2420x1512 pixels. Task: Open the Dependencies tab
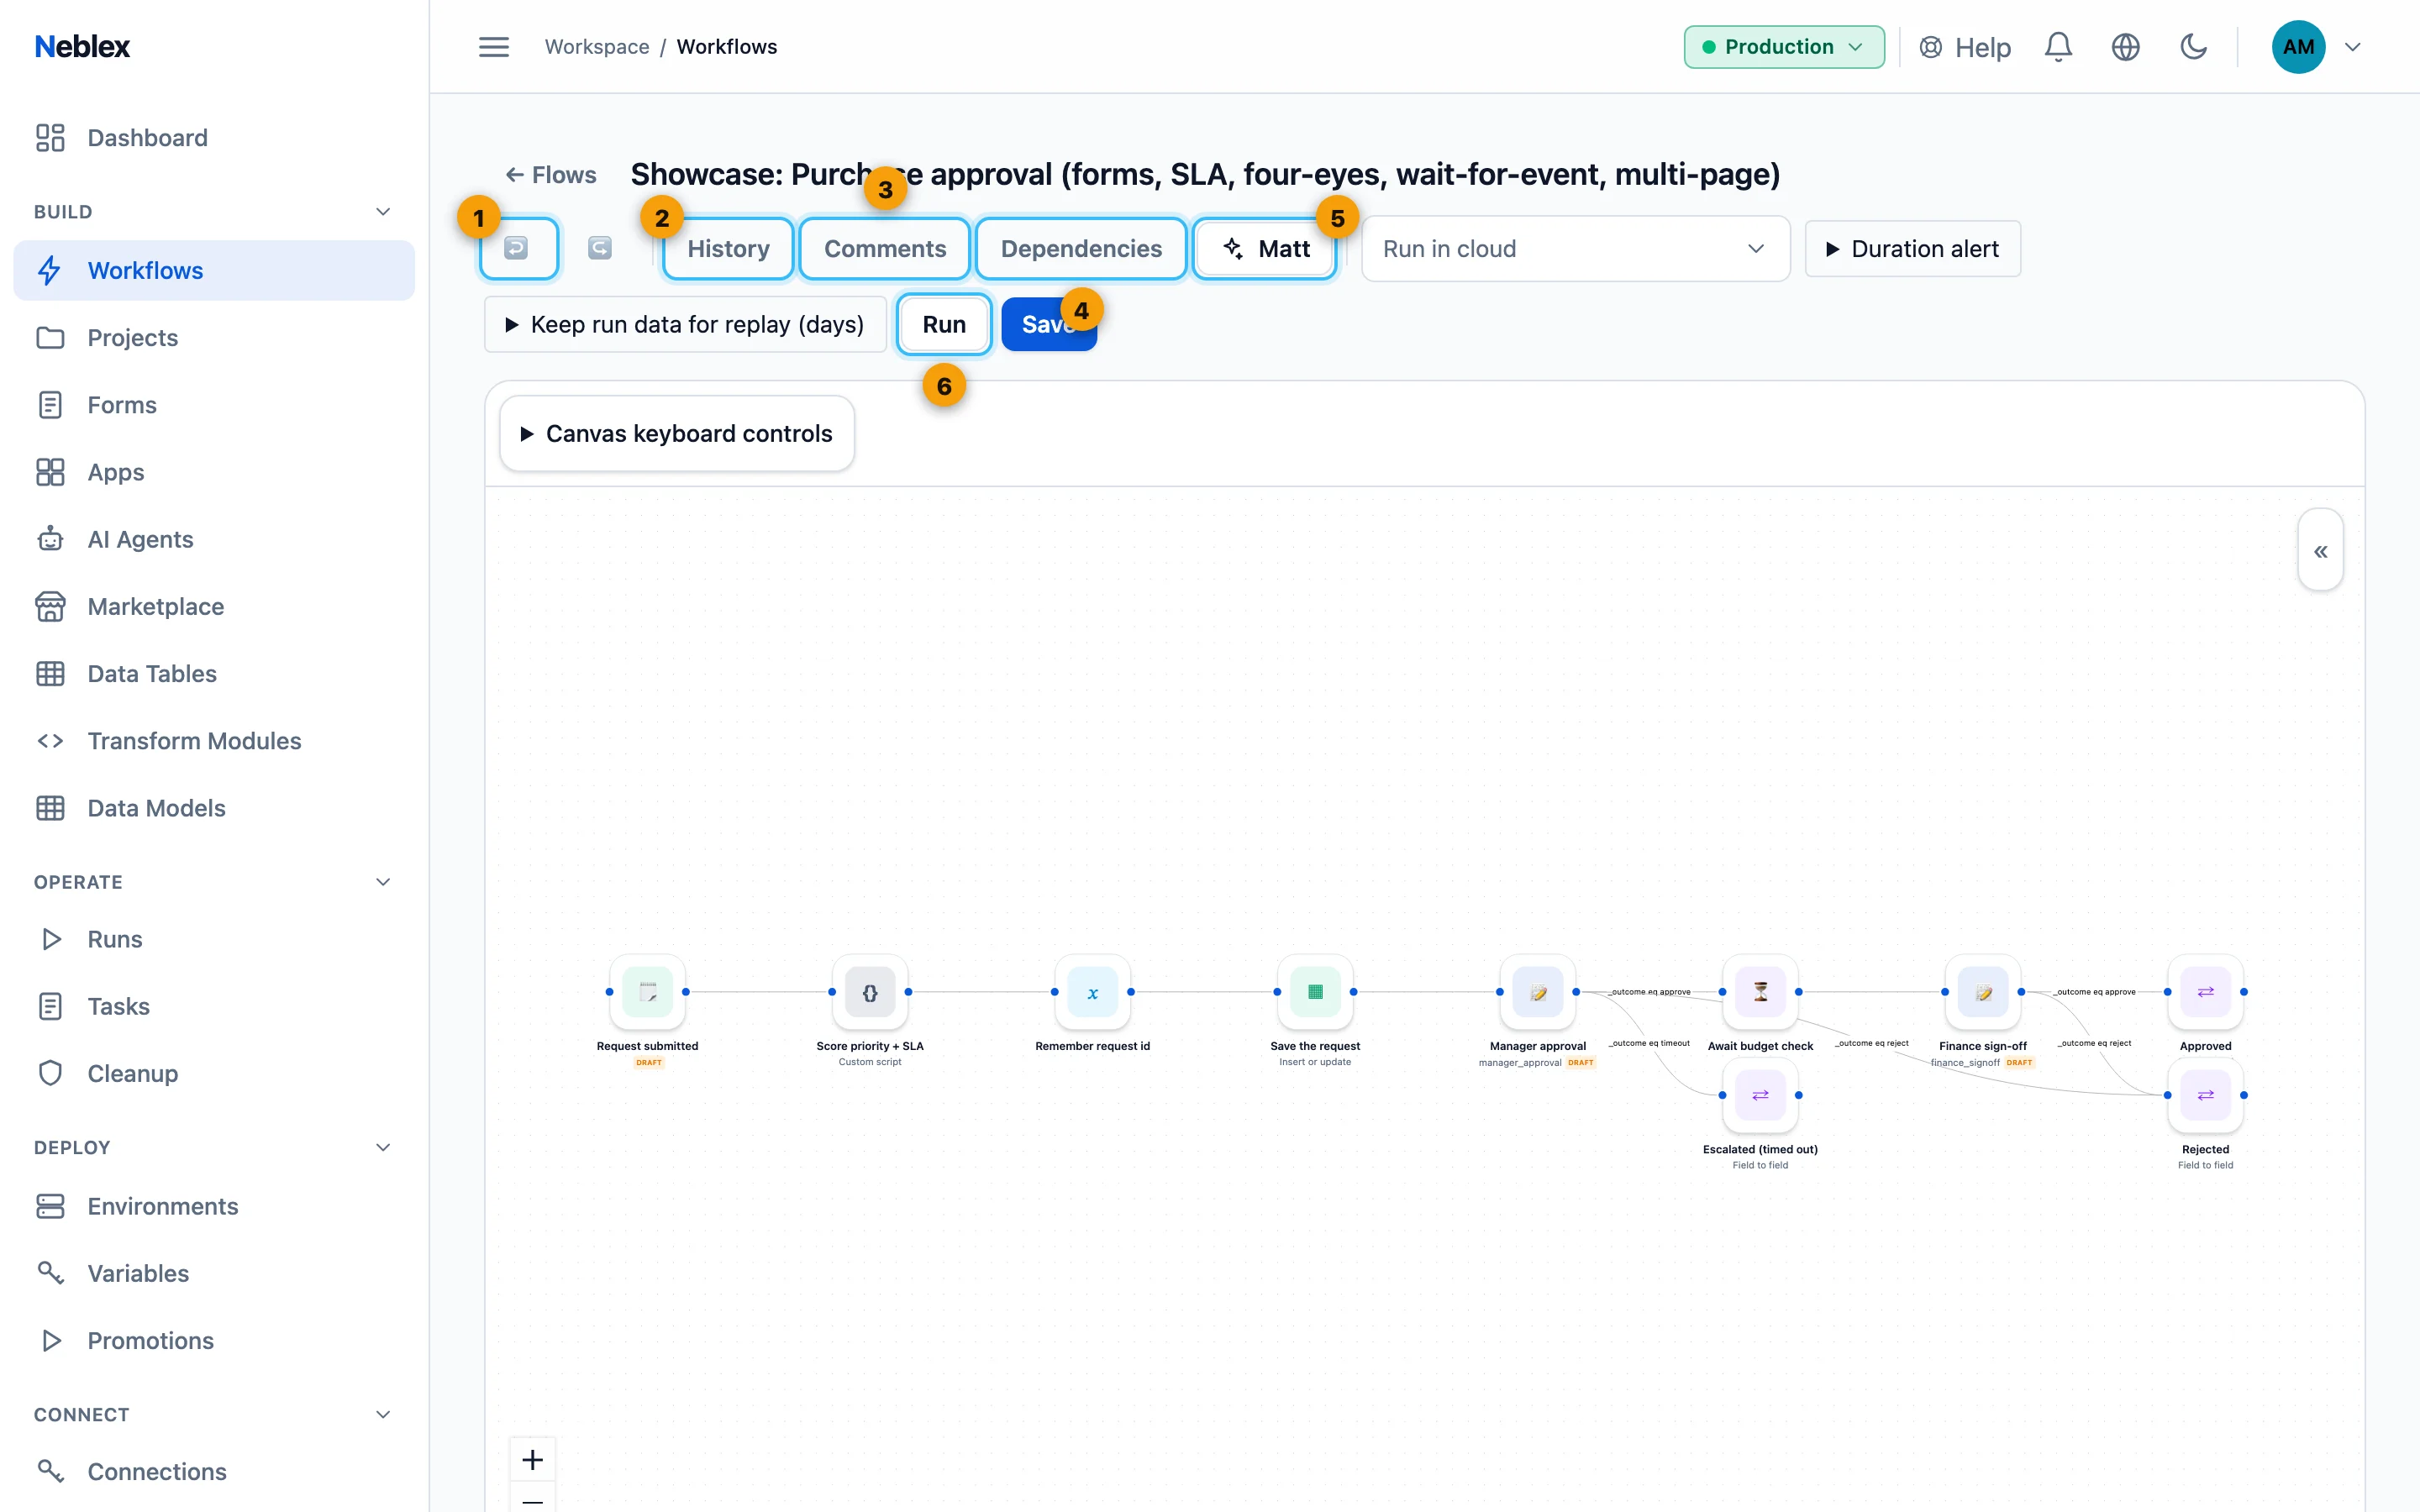tap(1081, 248)
